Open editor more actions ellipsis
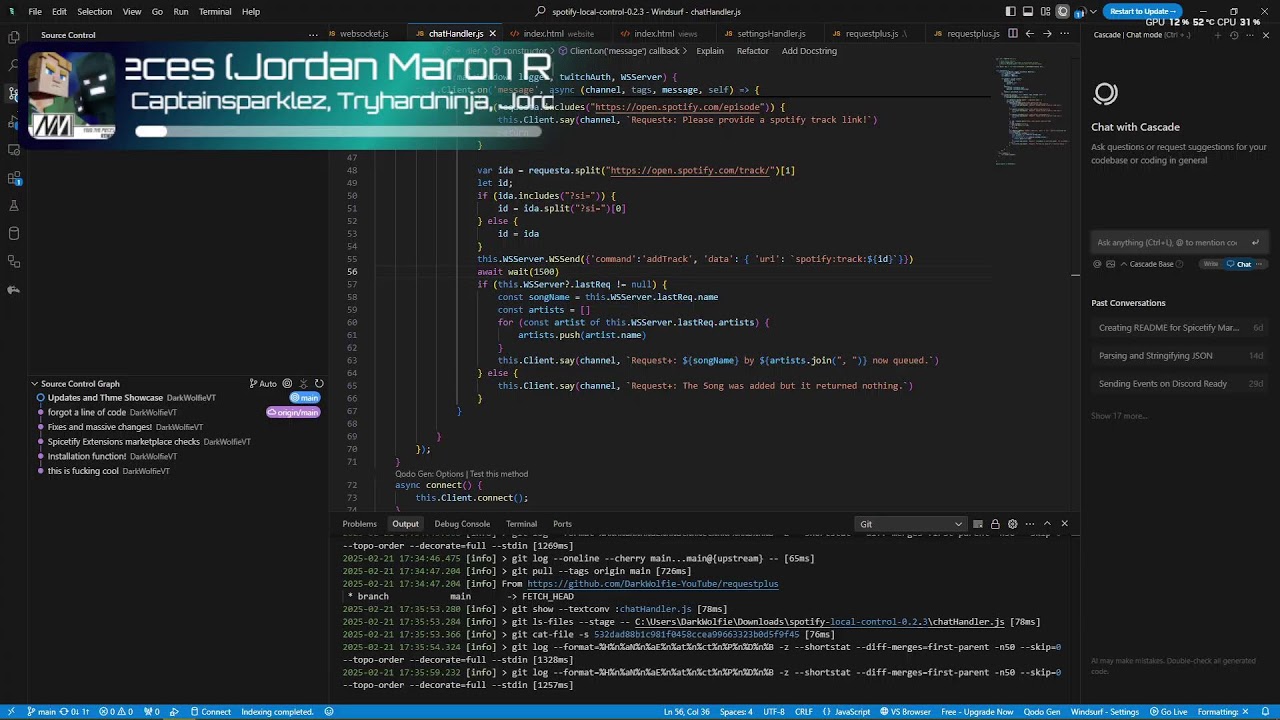This screenshot has height=720, width=1280. (1063, 34)
